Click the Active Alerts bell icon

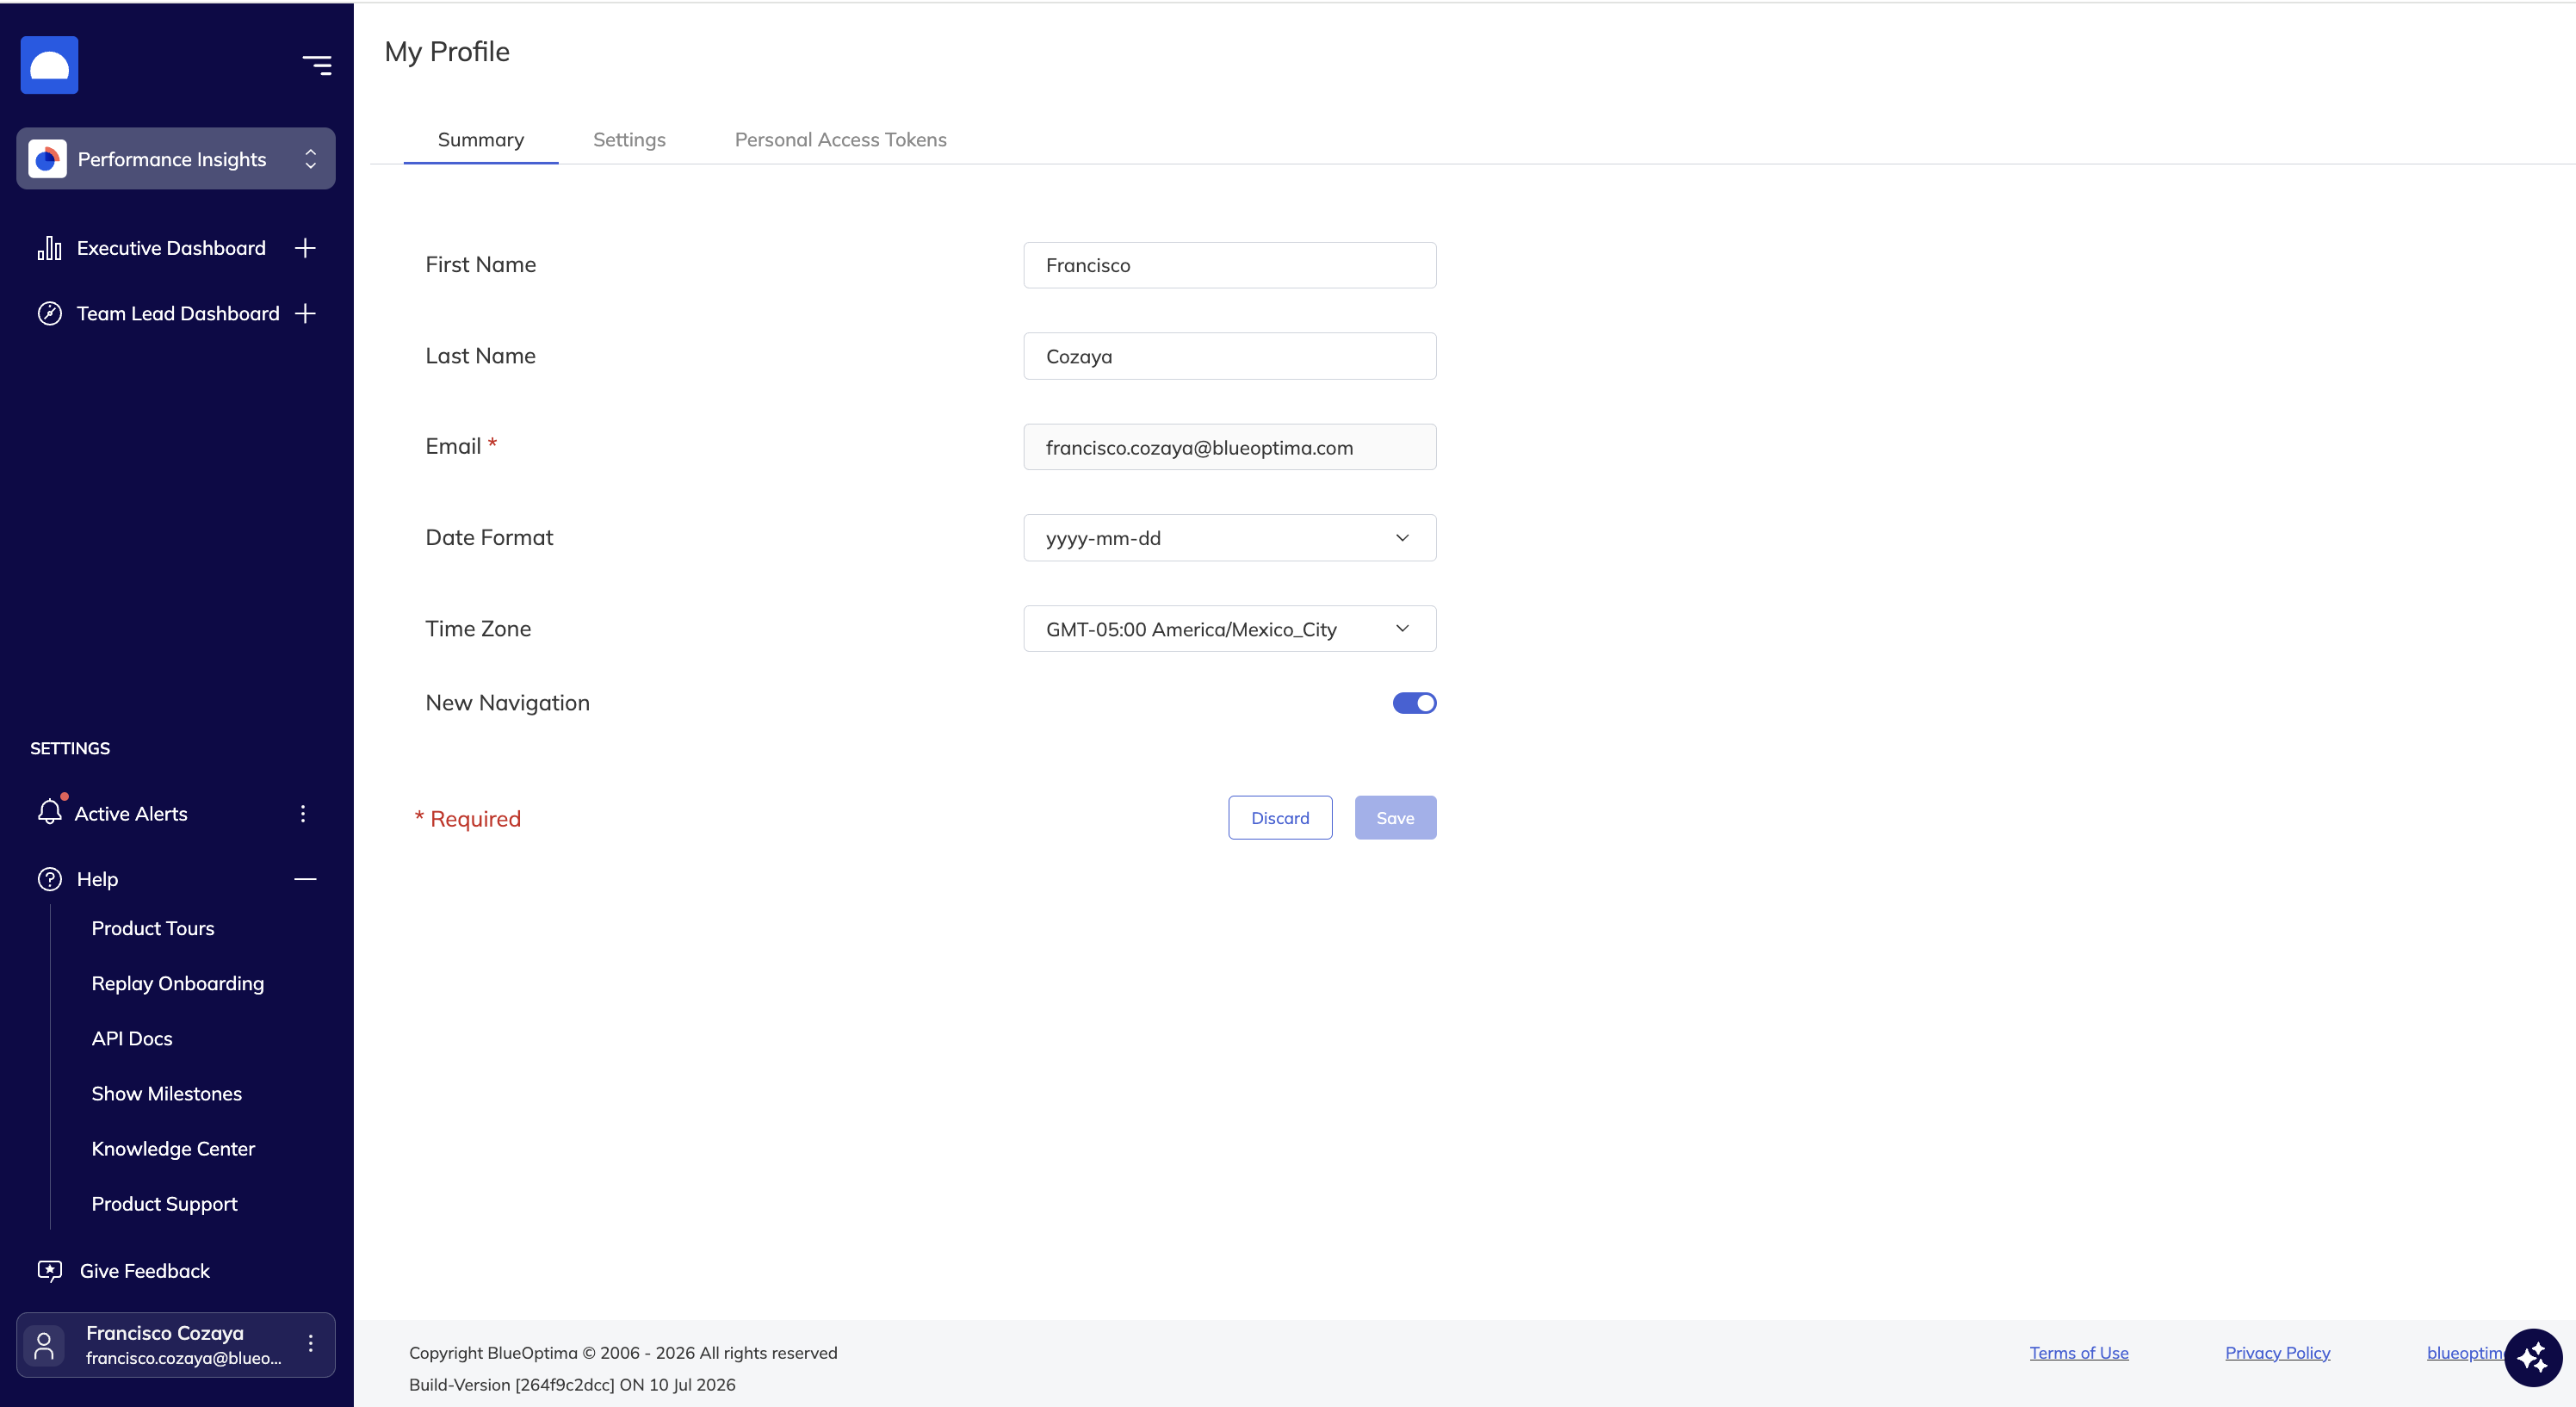coord(50,811)
